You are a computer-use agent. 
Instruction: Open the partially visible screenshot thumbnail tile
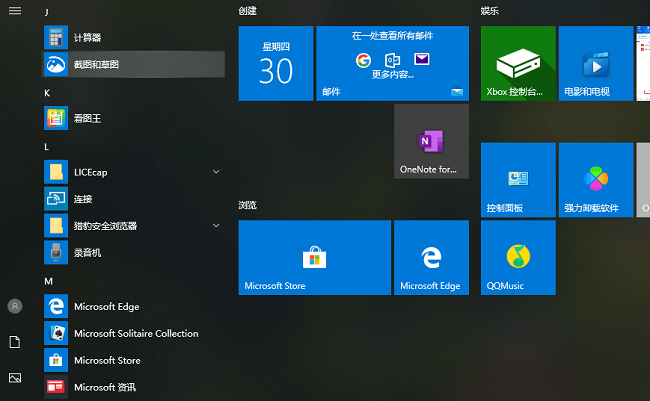click(x=643, y=63)
